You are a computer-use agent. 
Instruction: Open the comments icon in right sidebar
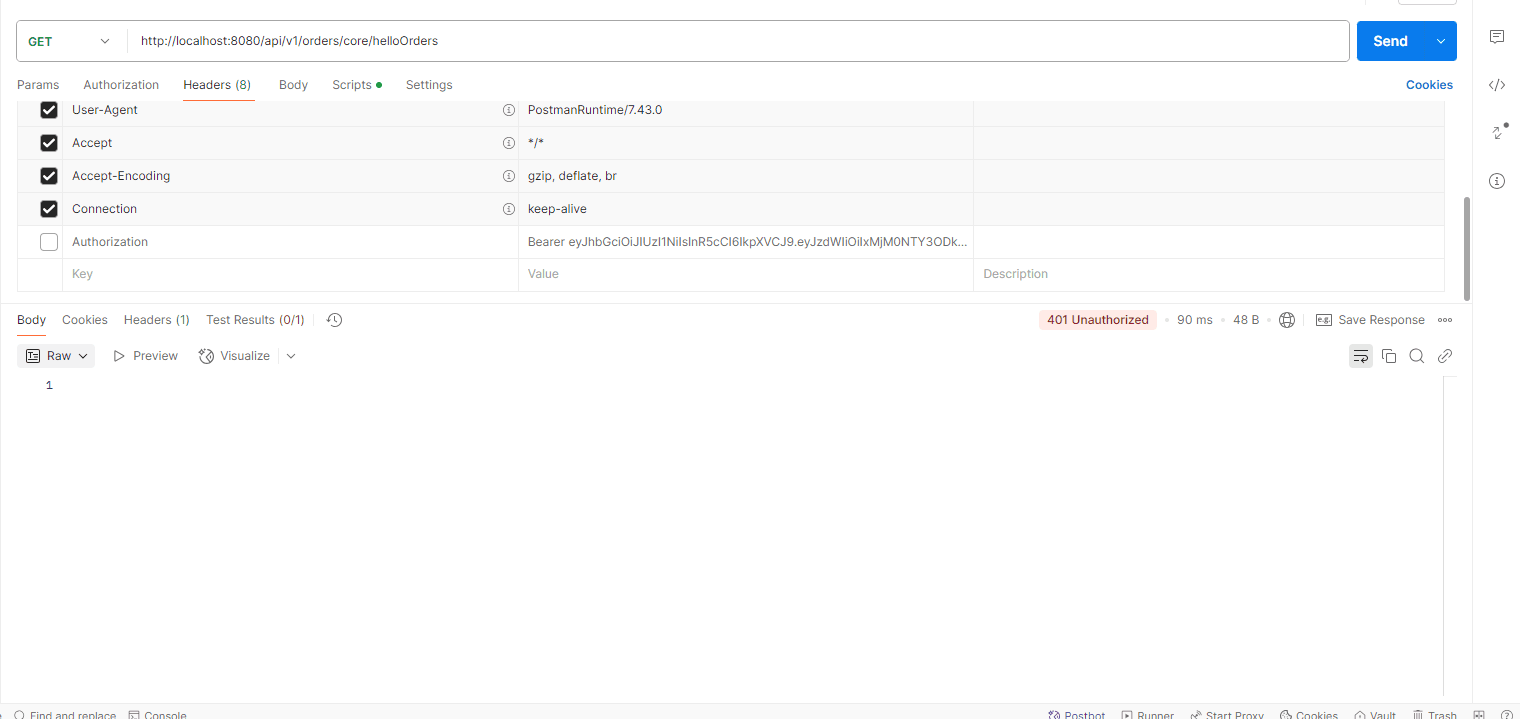(x=1497, y=37)
